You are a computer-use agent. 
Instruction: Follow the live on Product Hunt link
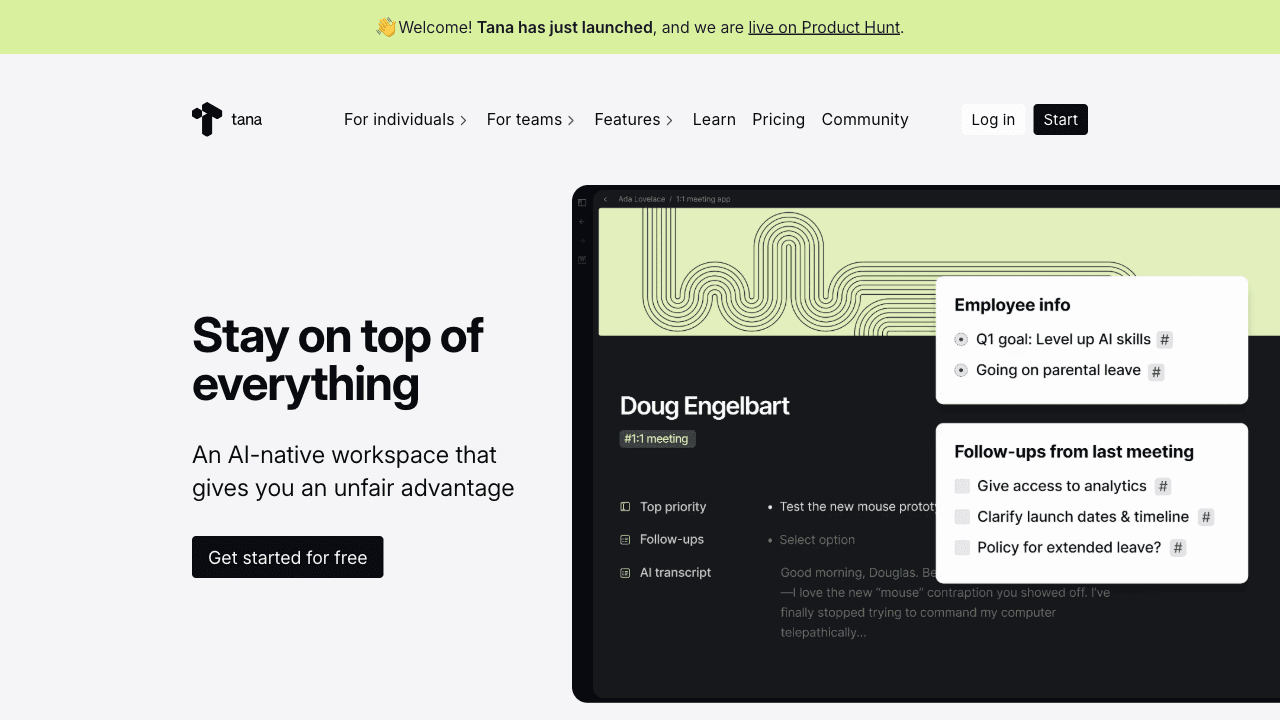pos(824,27)
